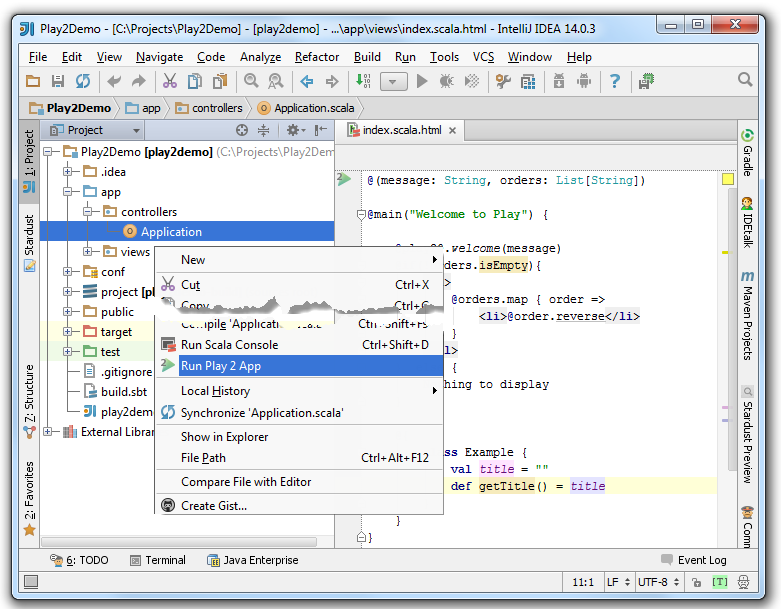Expand the conf folder in project tree
Viewport: 781px width, 609px height.
tap(68, 271)
